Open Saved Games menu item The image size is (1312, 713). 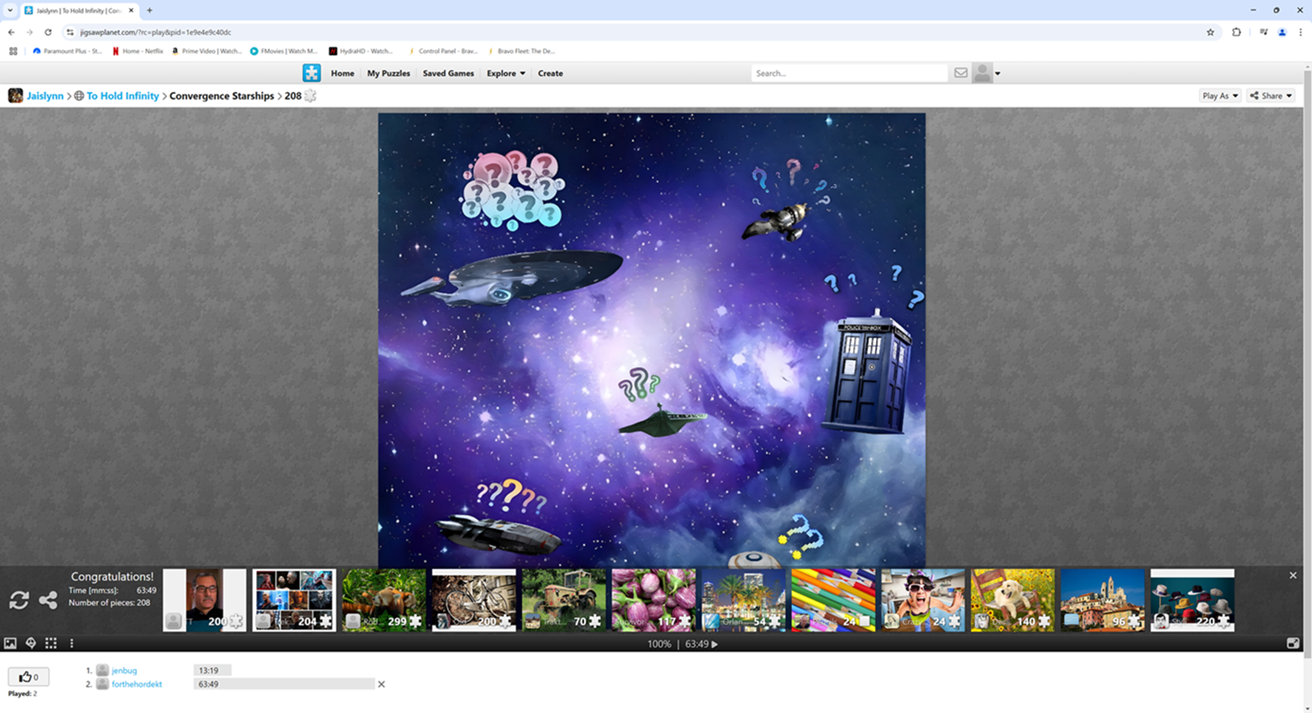click(448, 73)
